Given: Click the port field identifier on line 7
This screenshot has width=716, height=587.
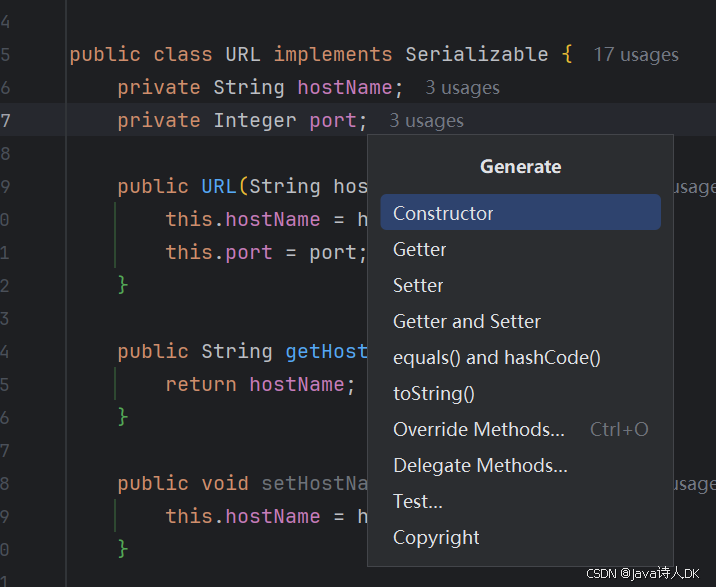Looking at the screenshot, I should tap(333, 121).
